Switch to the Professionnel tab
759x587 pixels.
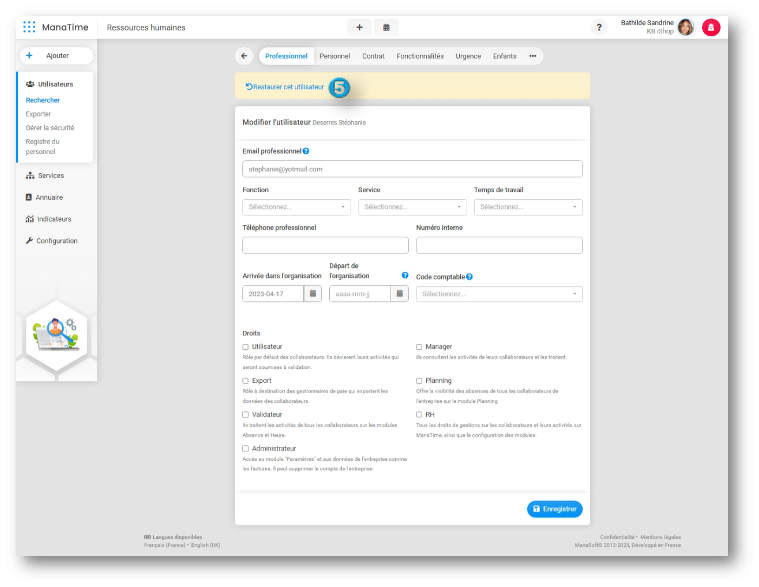pyautogui.click(x=286, y=56)
